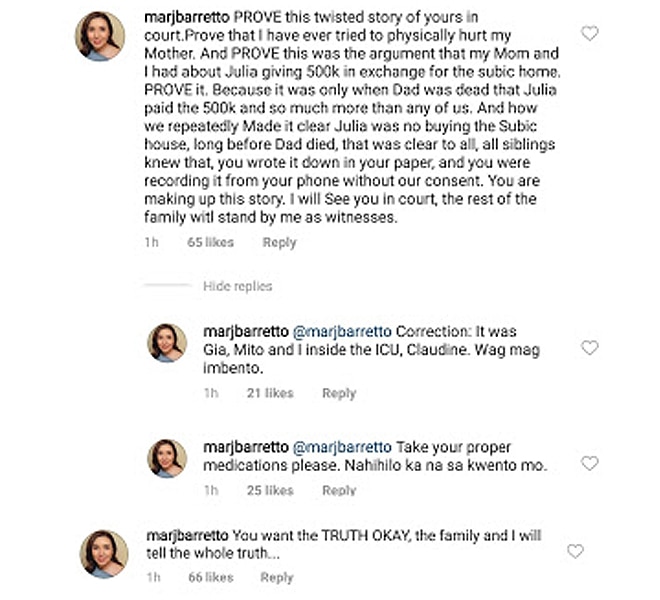The image size is (660, 600).
Task: View who gave 25 likes
Action: [270, 491]
